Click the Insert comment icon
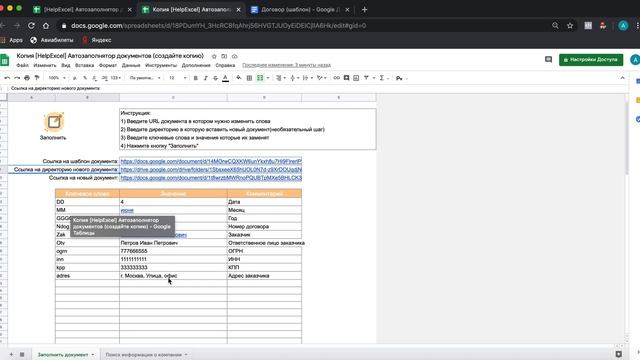 tap(346, 78)
